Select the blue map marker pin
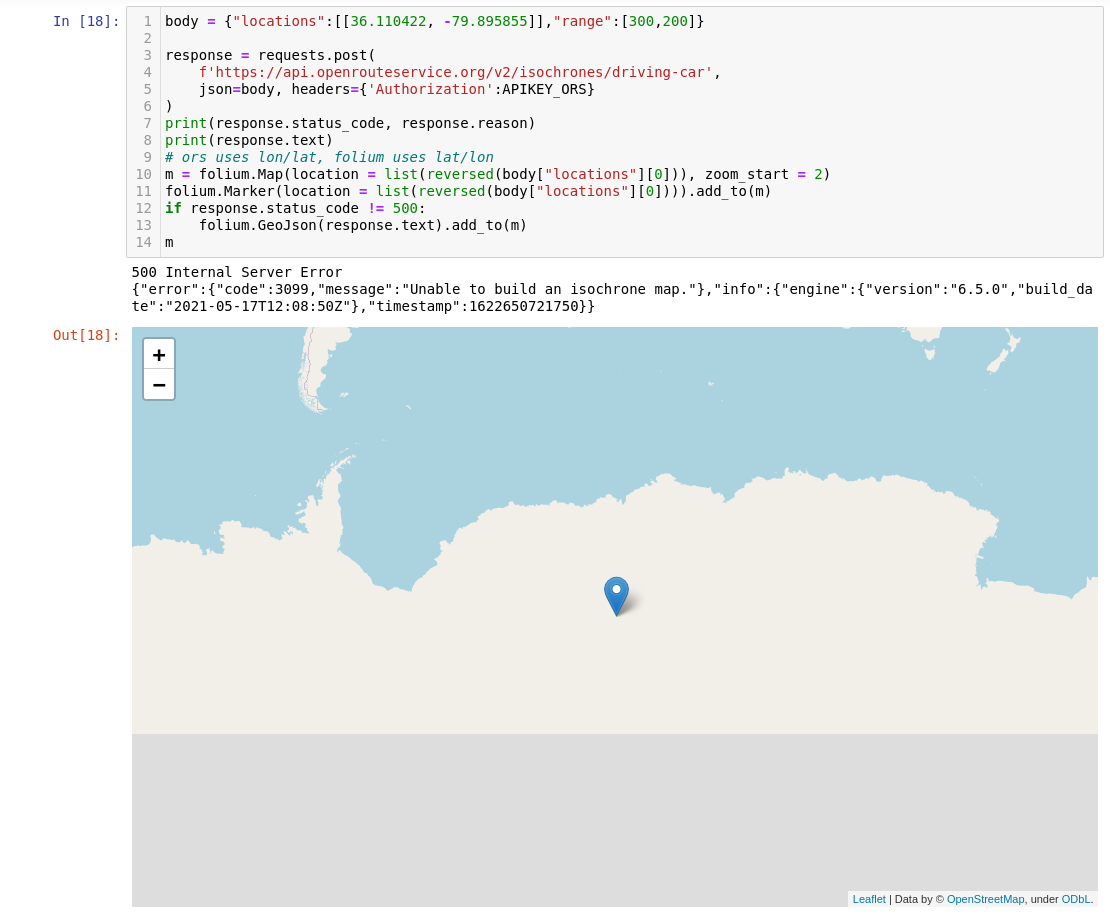 tap(616, 592)
